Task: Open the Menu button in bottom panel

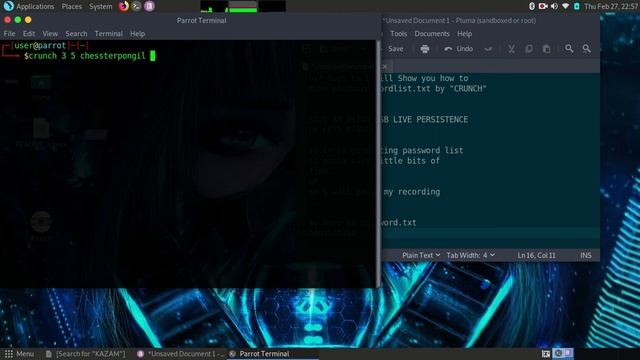Action: click(x=19, y=354)
